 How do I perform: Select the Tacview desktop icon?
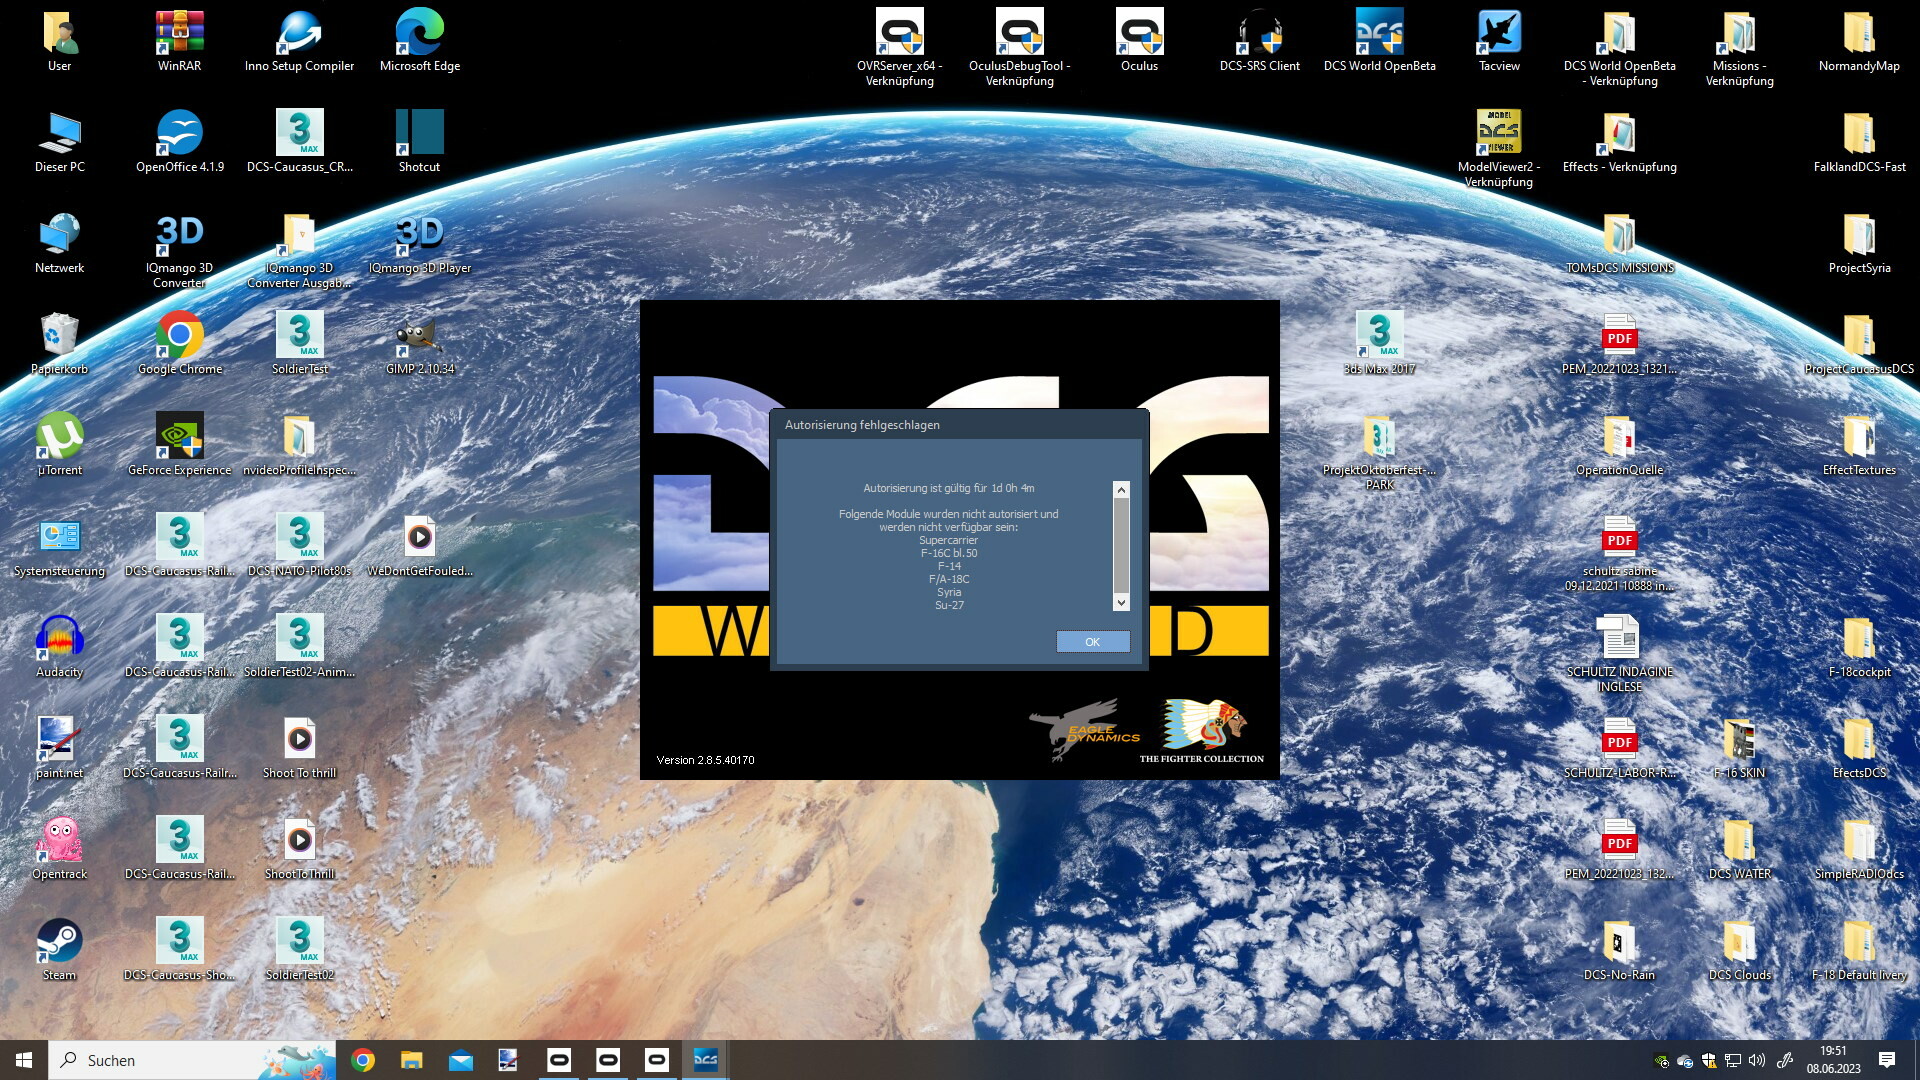point(1500,42)
